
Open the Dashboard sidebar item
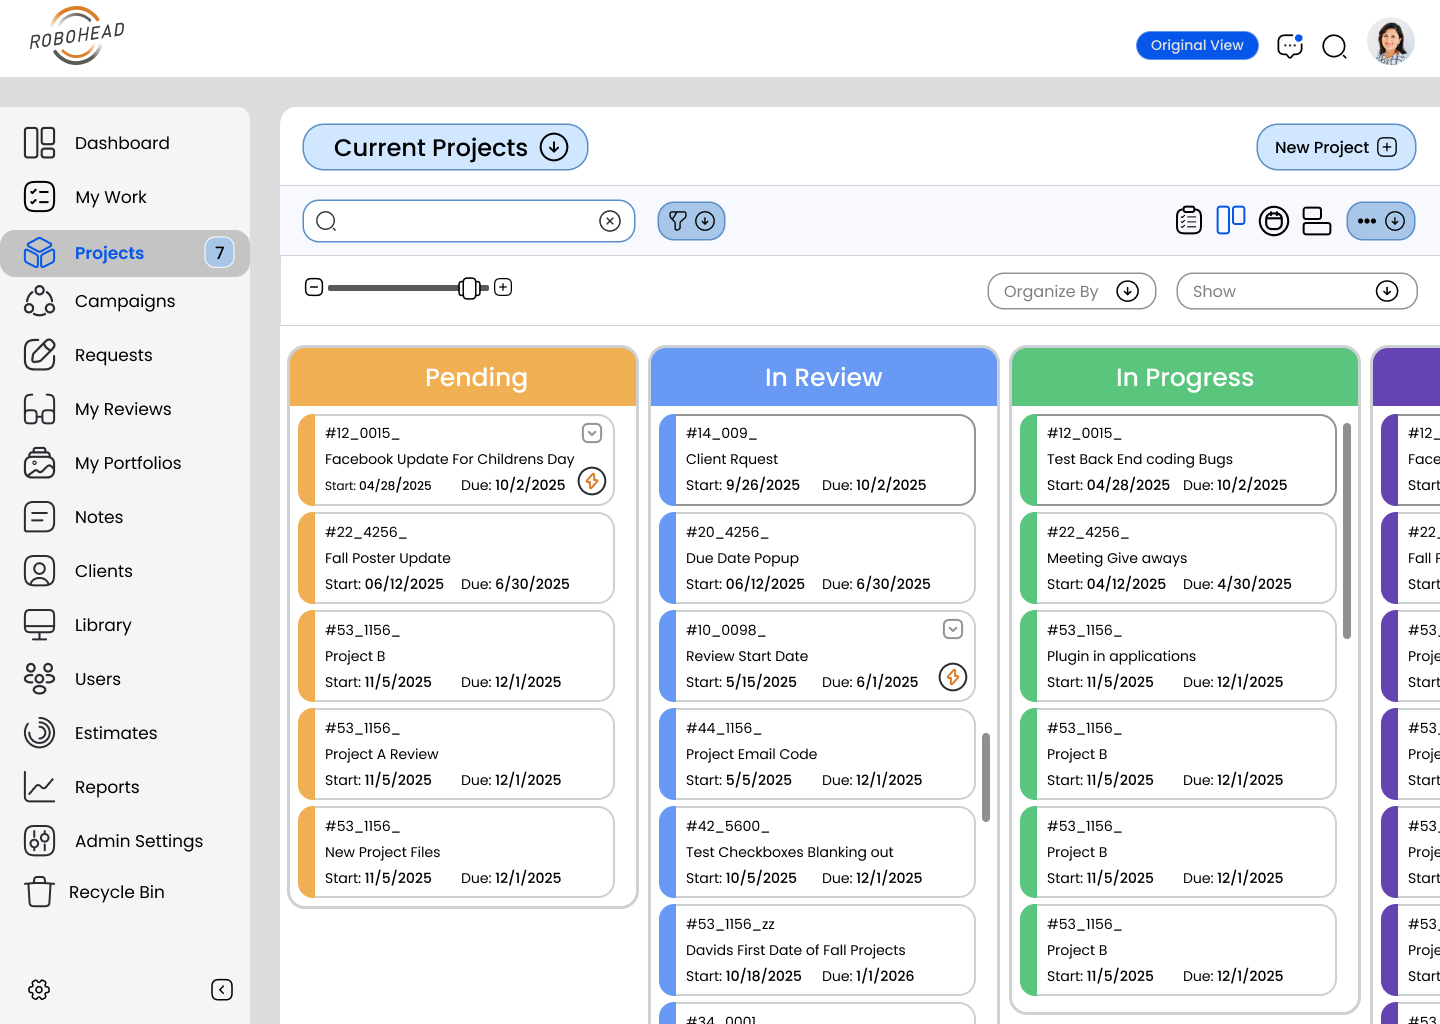[x=97, y=143]
